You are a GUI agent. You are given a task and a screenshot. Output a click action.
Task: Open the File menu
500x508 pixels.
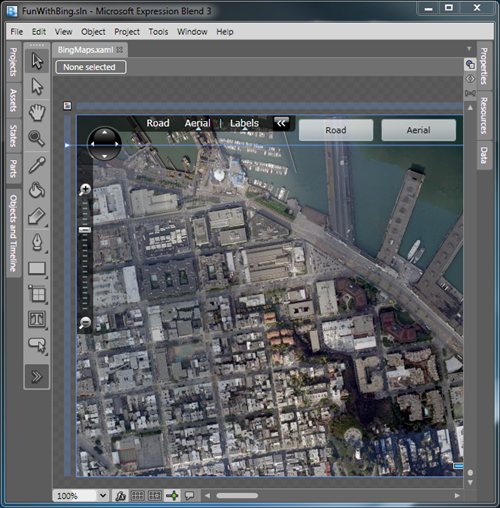(x=17, y=32)
